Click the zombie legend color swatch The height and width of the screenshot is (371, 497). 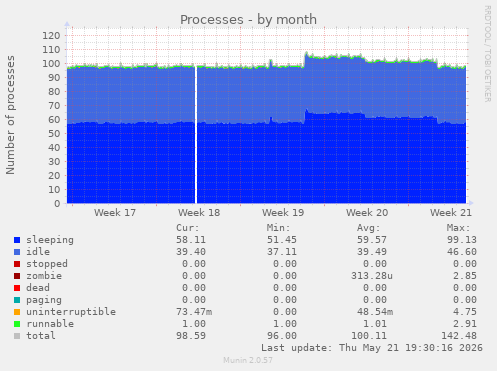tap(17, 276)
